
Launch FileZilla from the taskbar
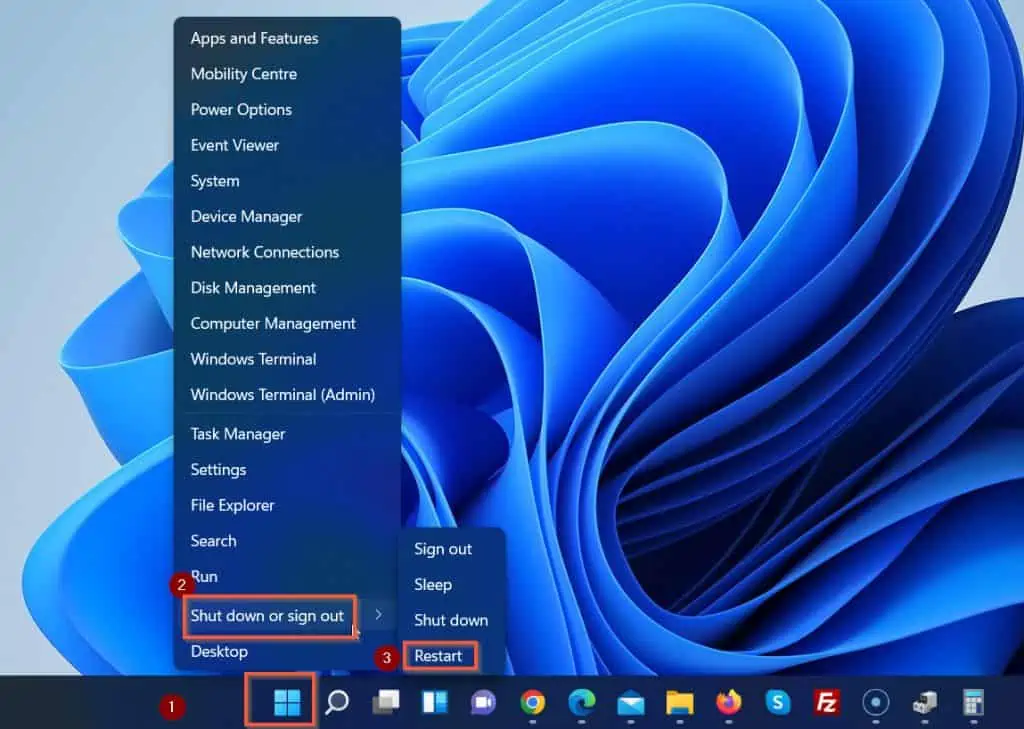click(825, 700)
